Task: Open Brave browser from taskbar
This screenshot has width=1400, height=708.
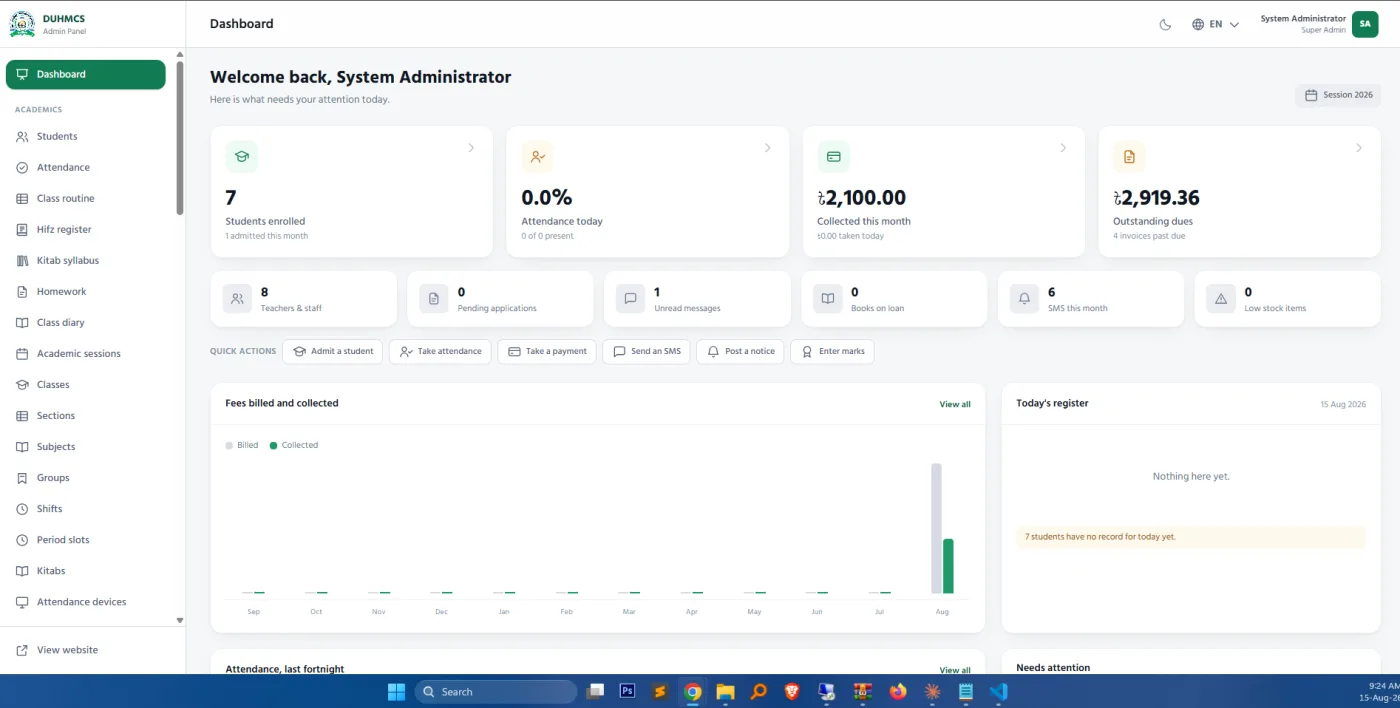Action: click(x=792, y=691)
